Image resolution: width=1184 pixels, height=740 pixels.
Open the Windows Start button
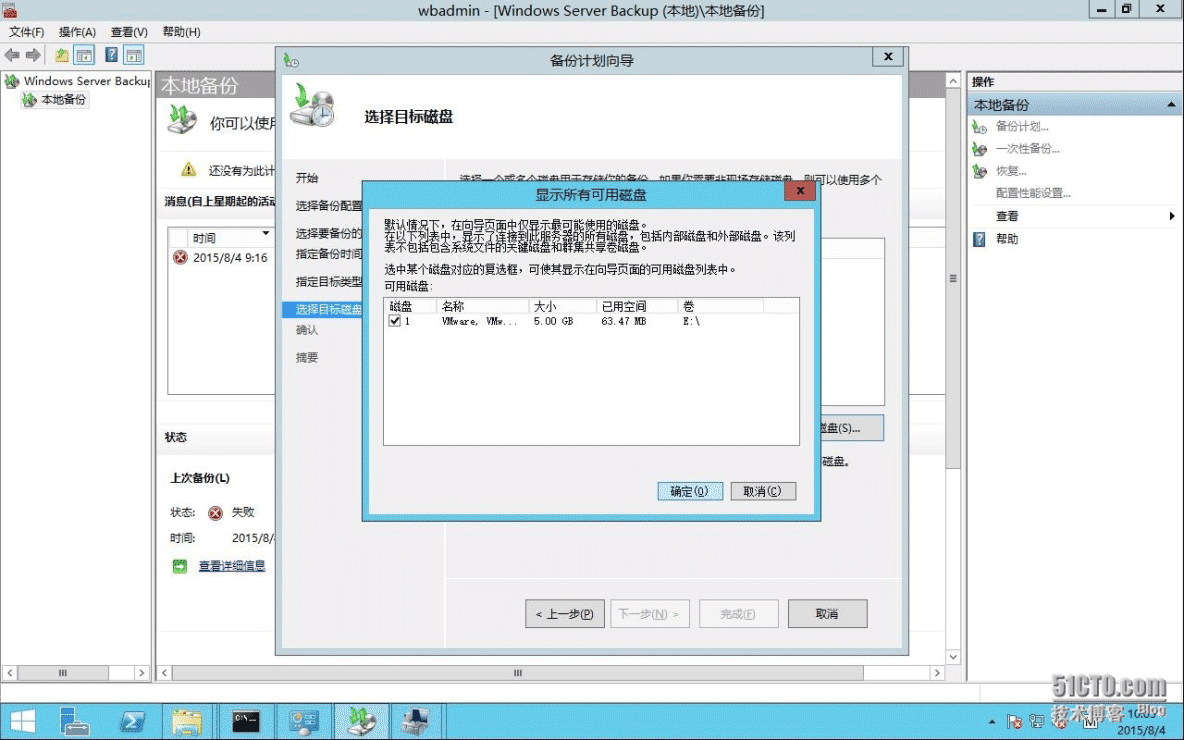(23, 722)
